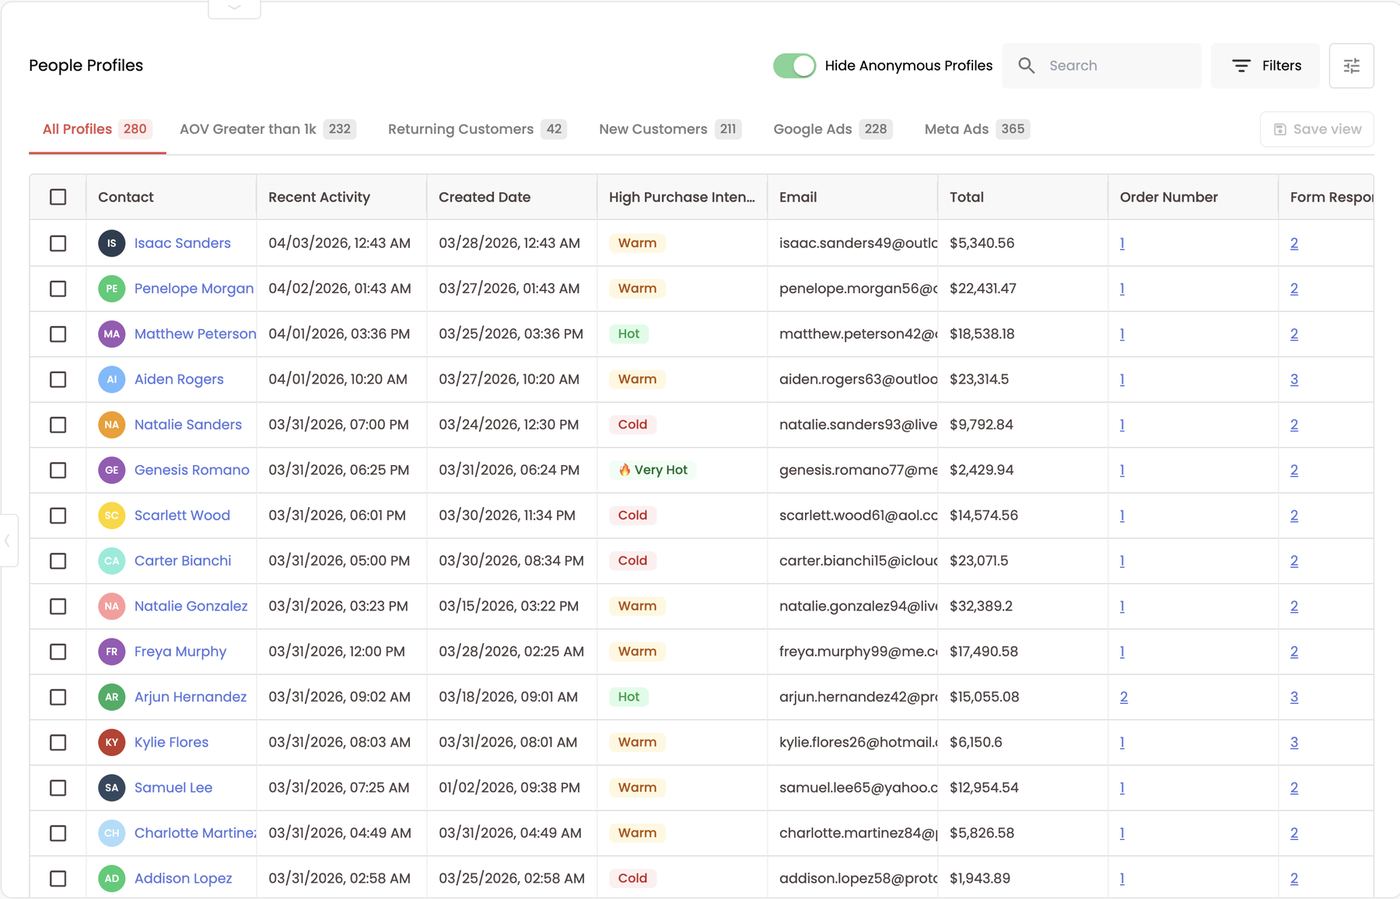Click Freya Murphy FR avatar

111,651
